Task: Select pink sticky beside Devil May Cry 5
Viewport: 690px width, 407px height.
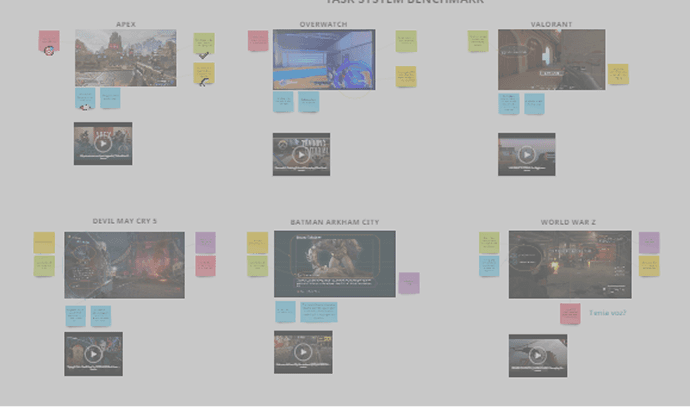Action: coord(206,266)
